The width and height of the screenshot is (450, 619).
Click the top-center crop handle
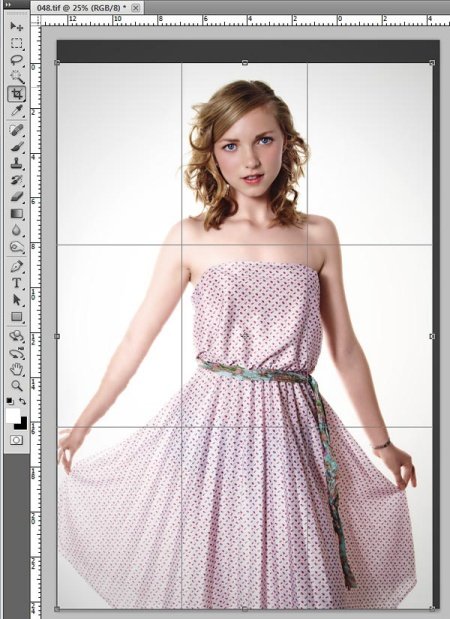coord(245,62)
